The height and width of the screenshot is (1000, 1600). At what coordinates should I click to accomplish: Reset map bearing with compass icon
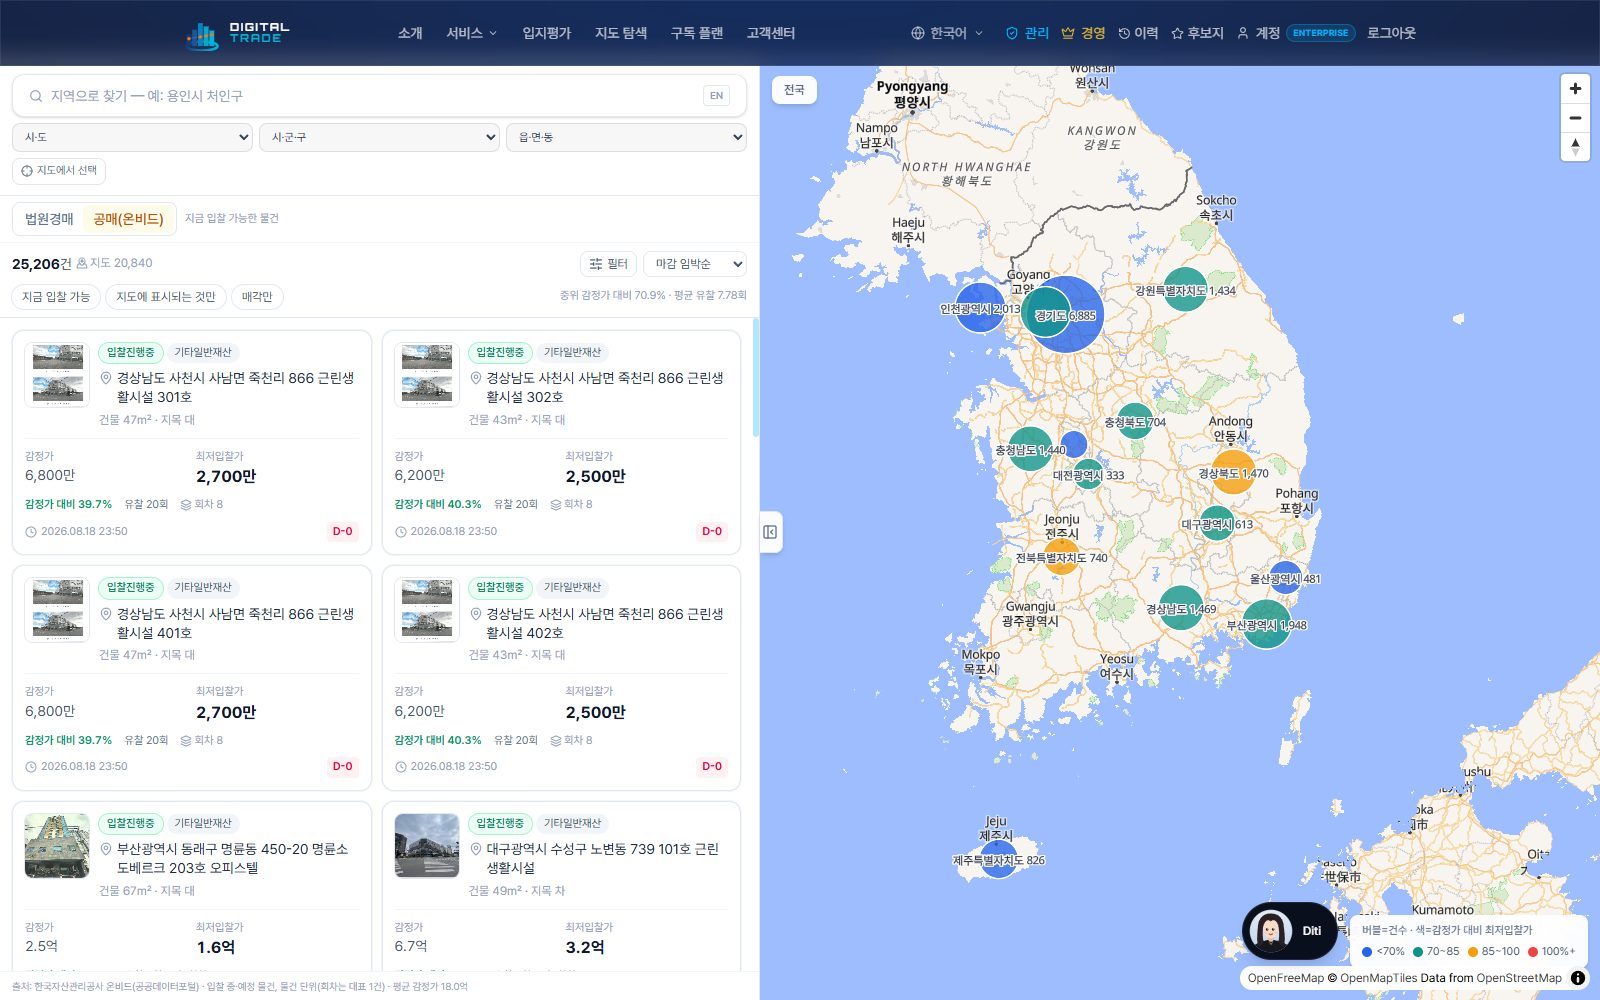pos(1575,147)
